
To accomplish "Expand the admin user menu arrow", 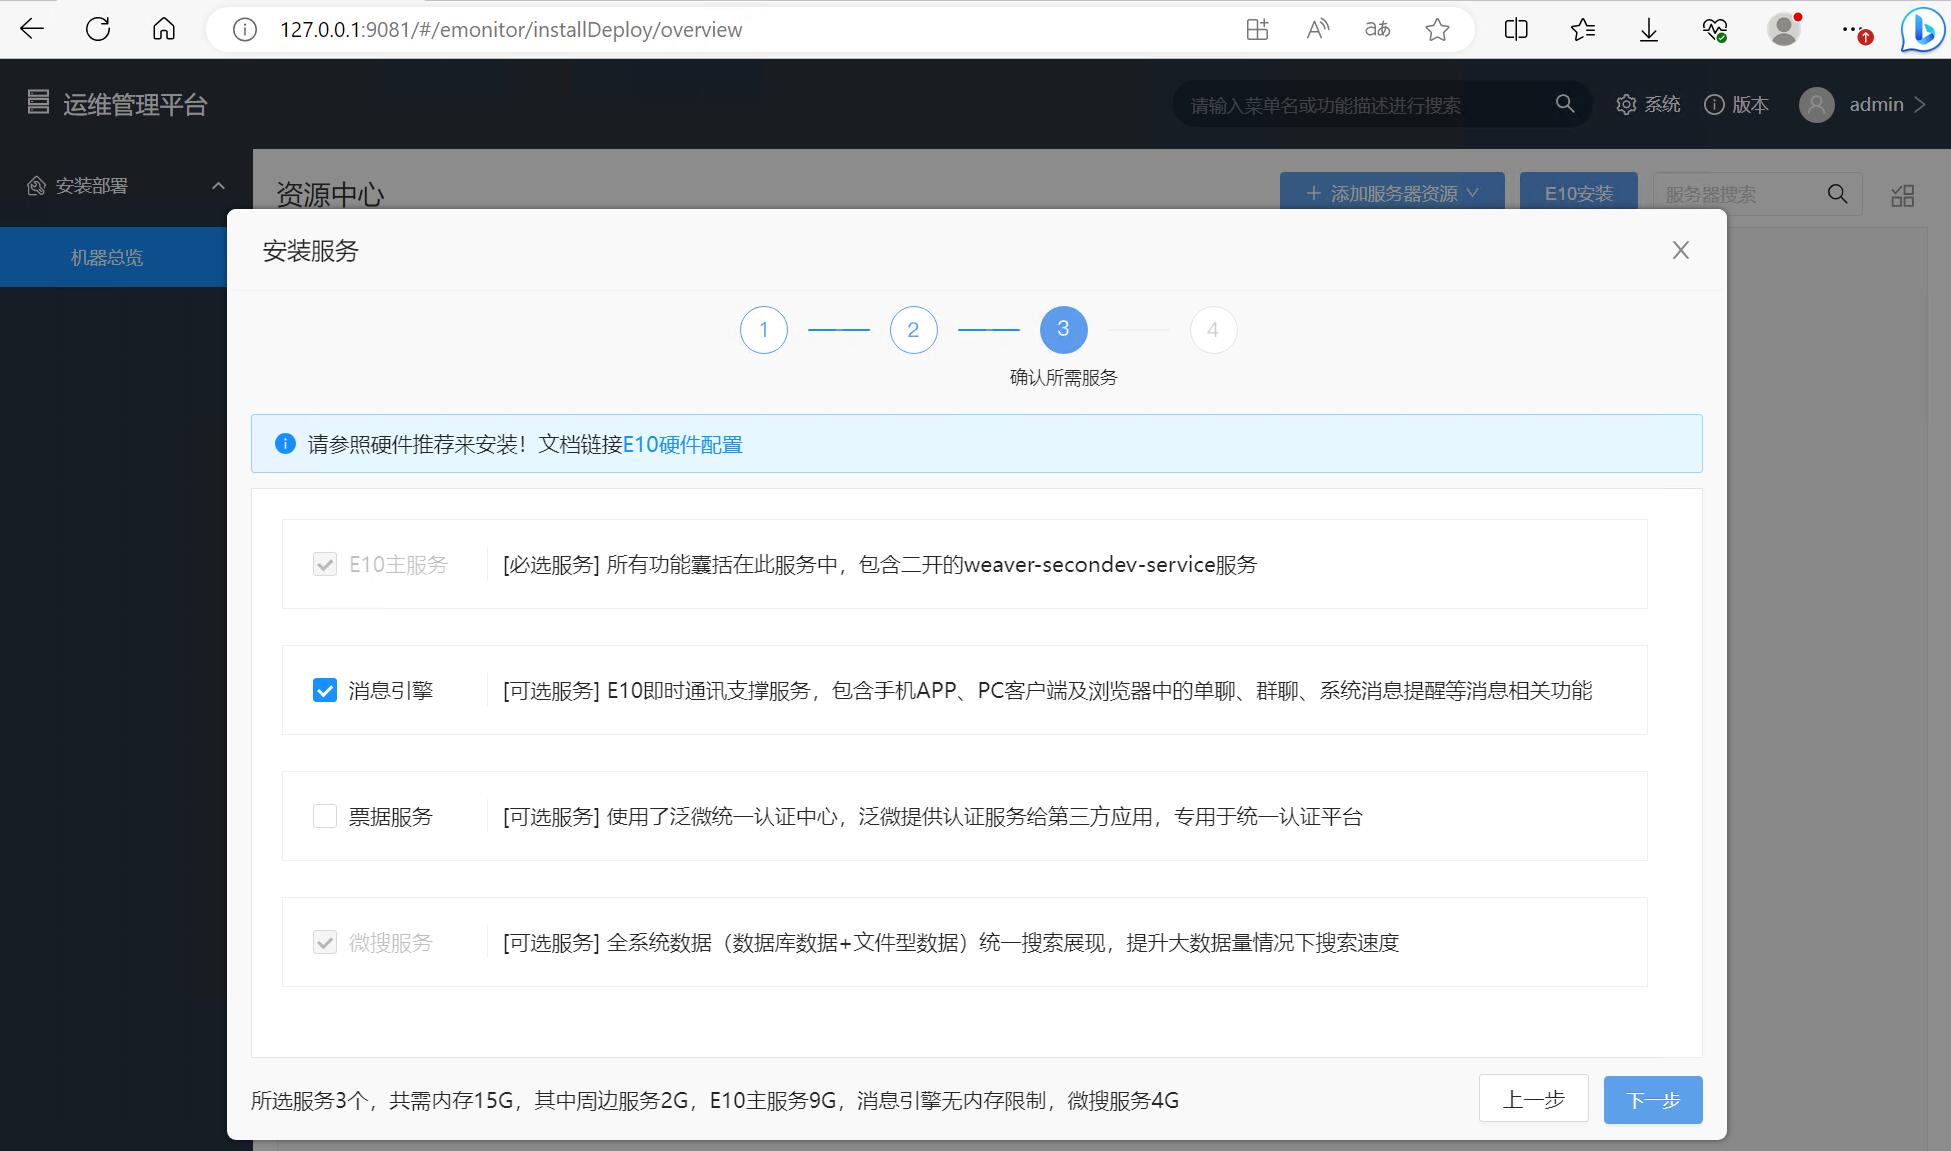I will (x=1919, y=104).
